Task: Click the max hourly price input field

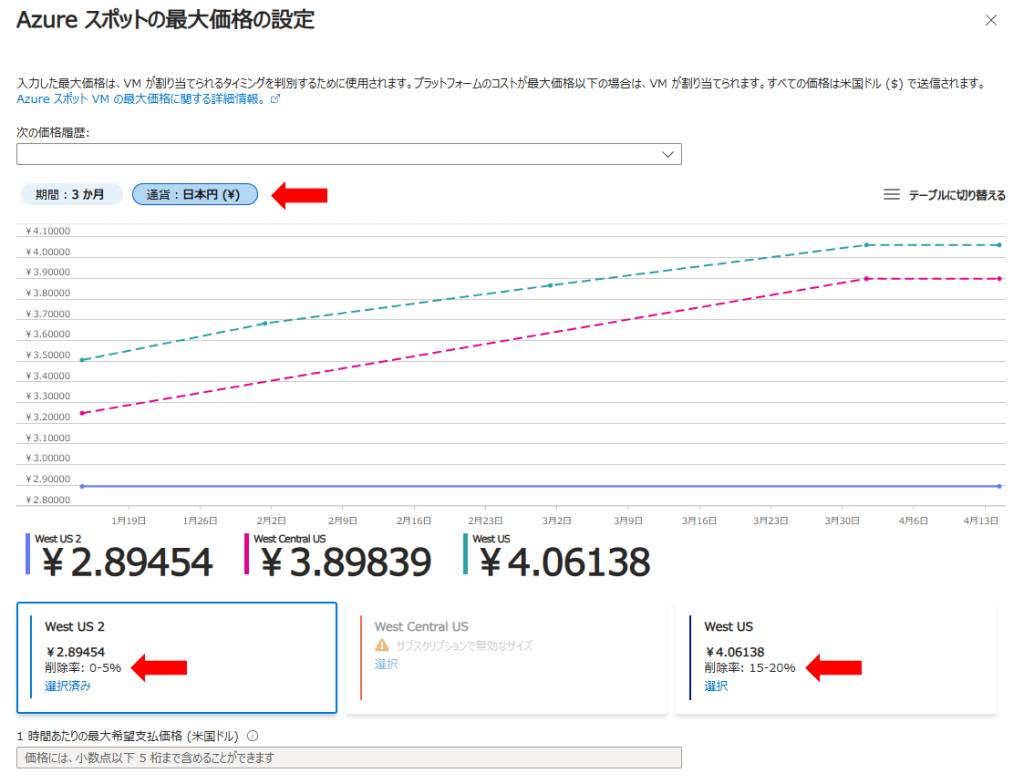Action: click(349, 758)
